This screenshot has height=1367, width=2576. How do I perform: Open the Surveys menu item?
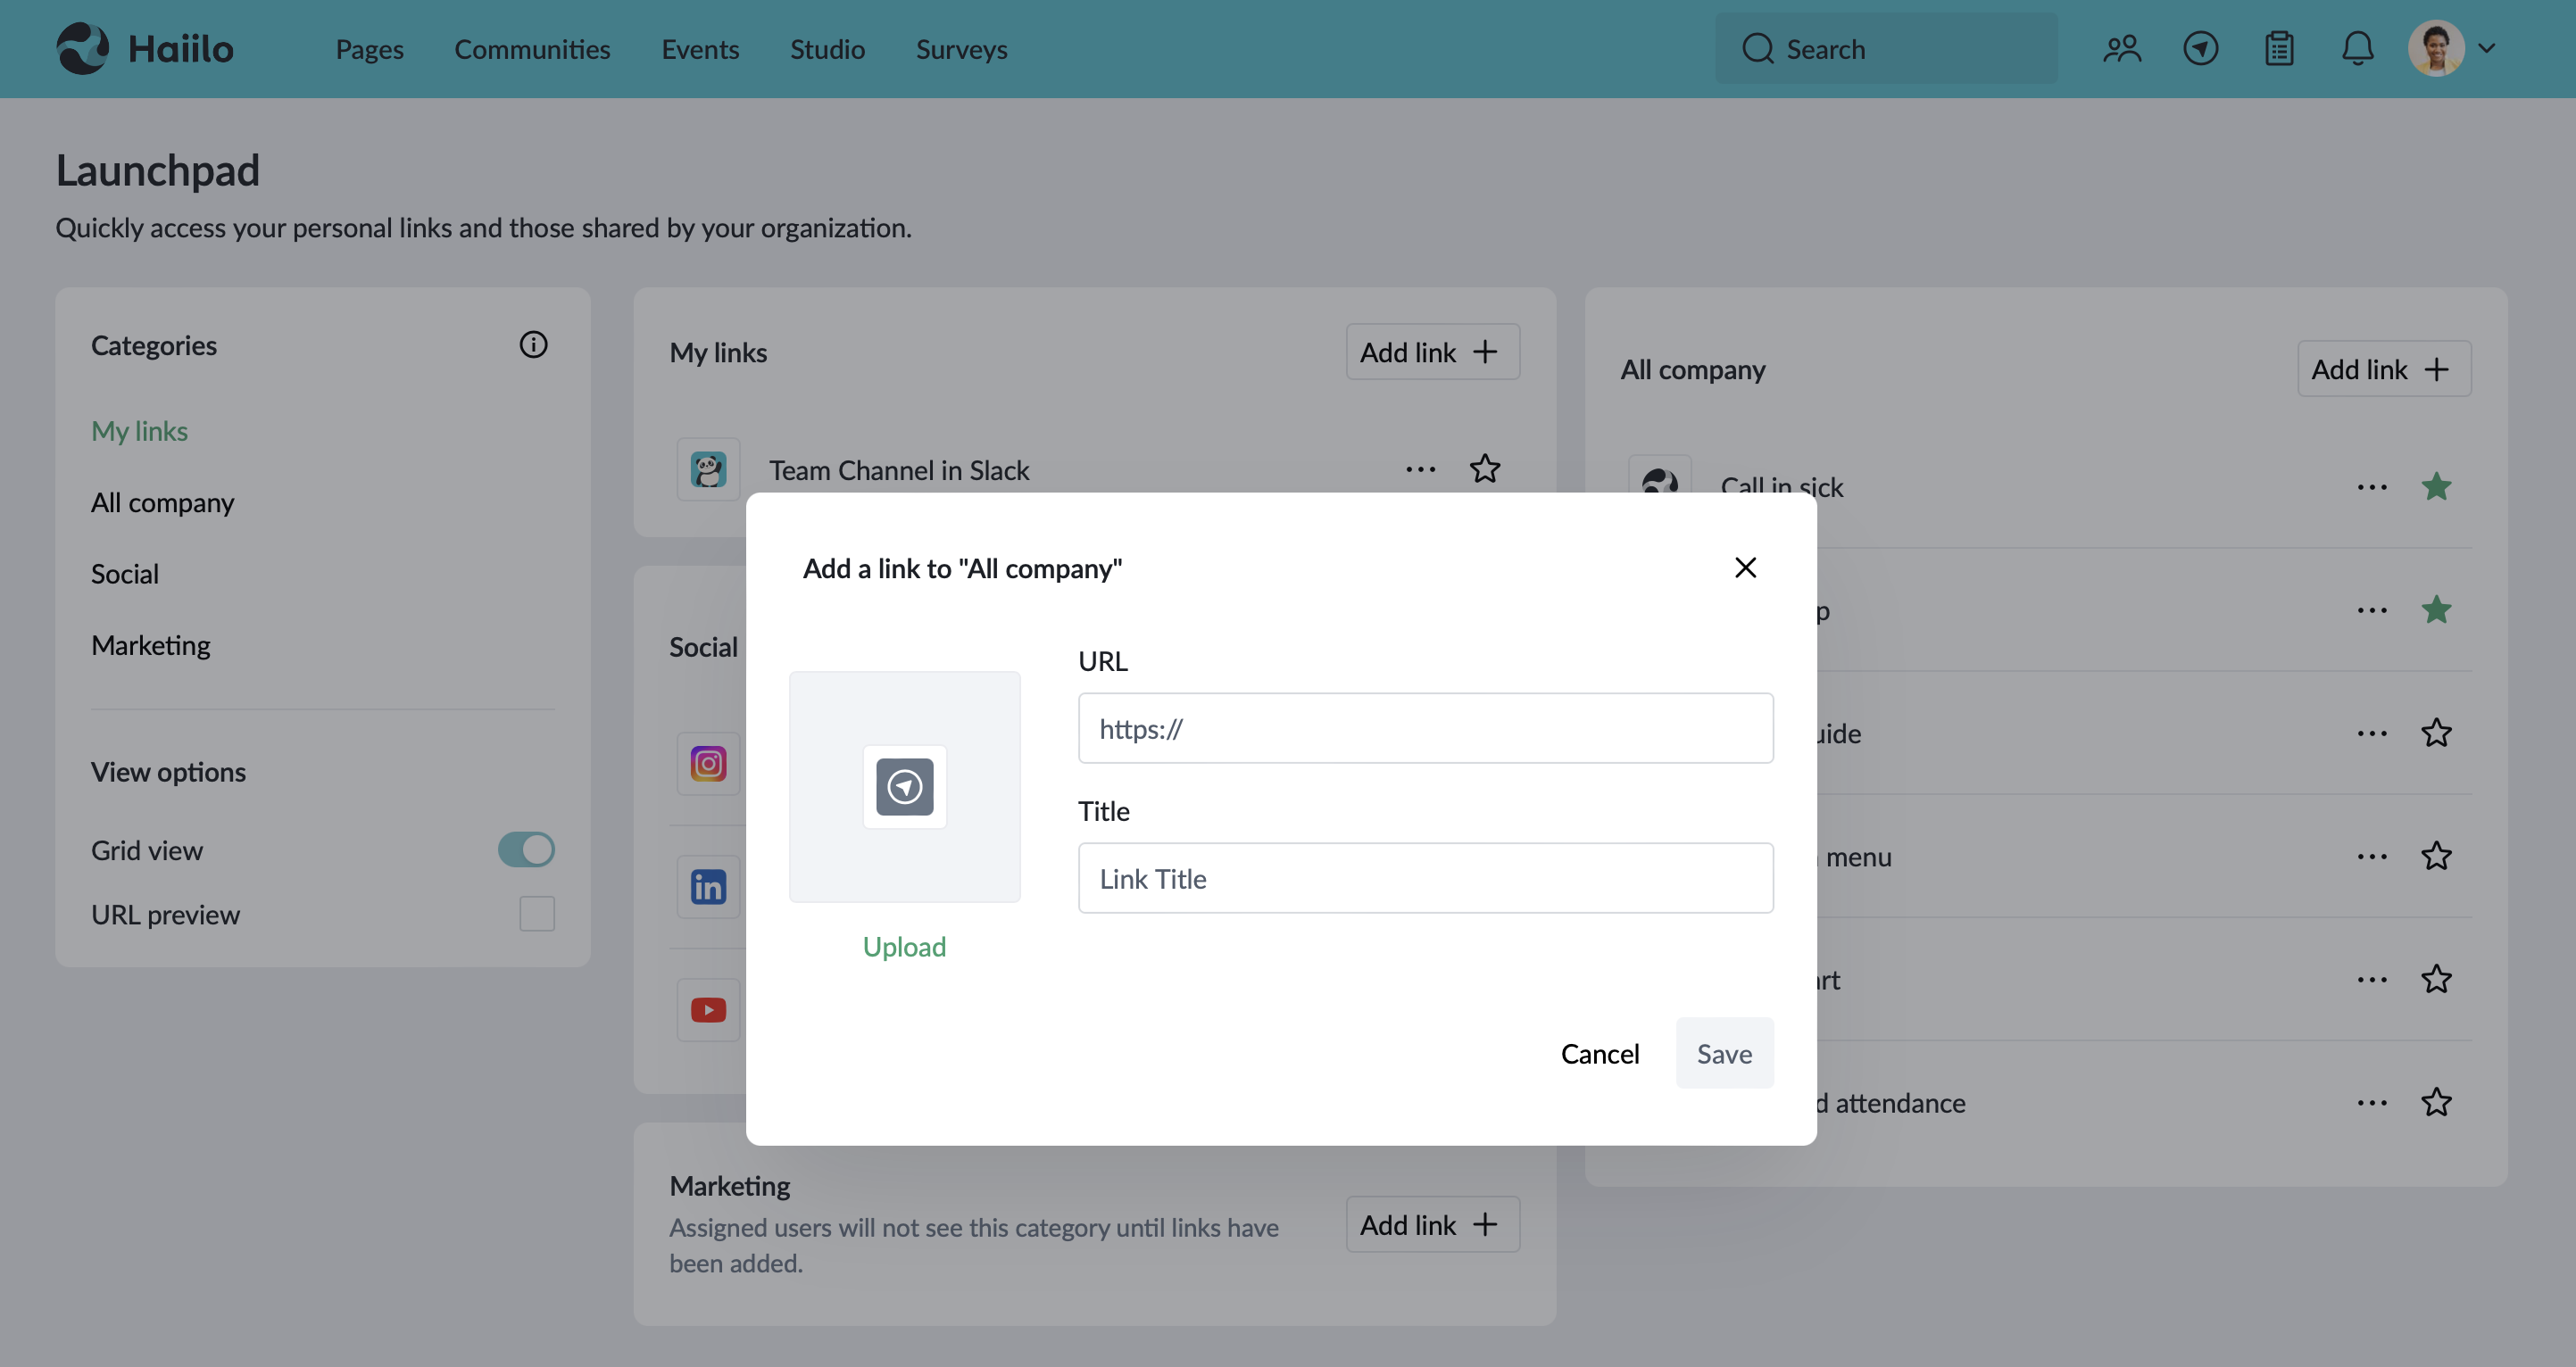[x=960, y=48]
